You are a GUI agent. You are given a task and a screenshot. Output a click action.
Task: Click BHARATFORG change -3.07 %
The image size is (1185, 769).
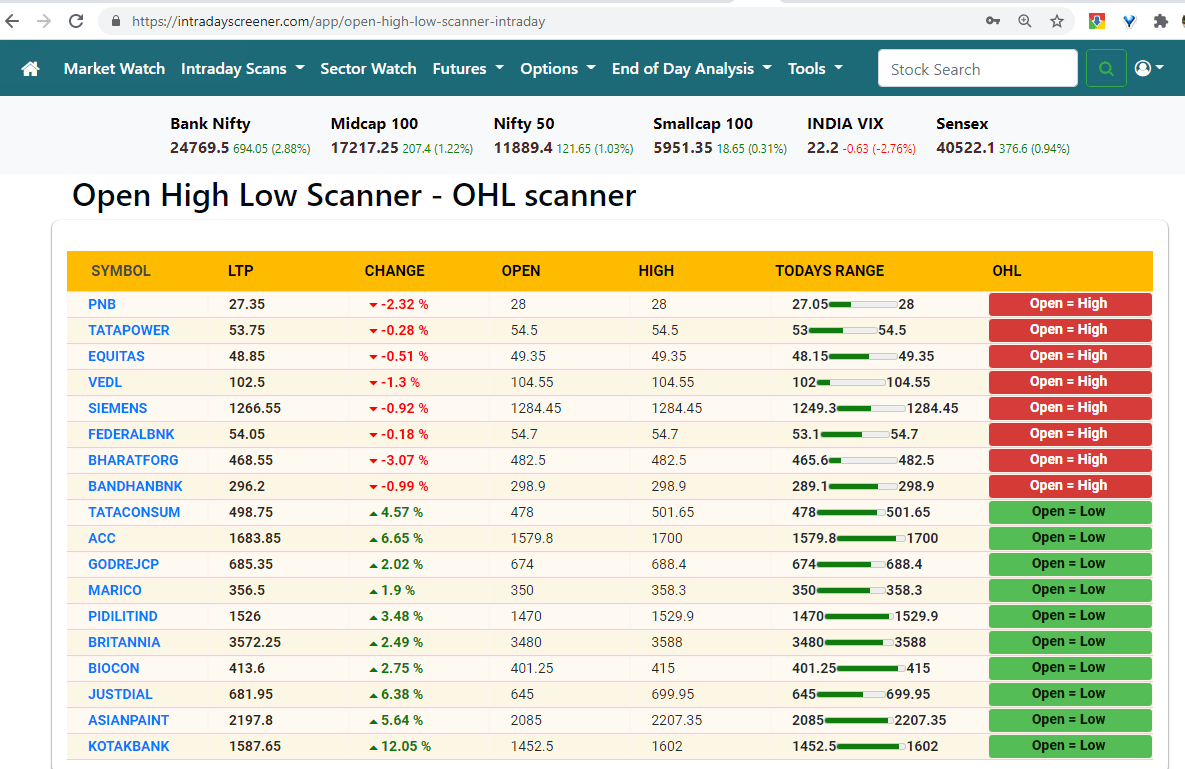point(398,460)
